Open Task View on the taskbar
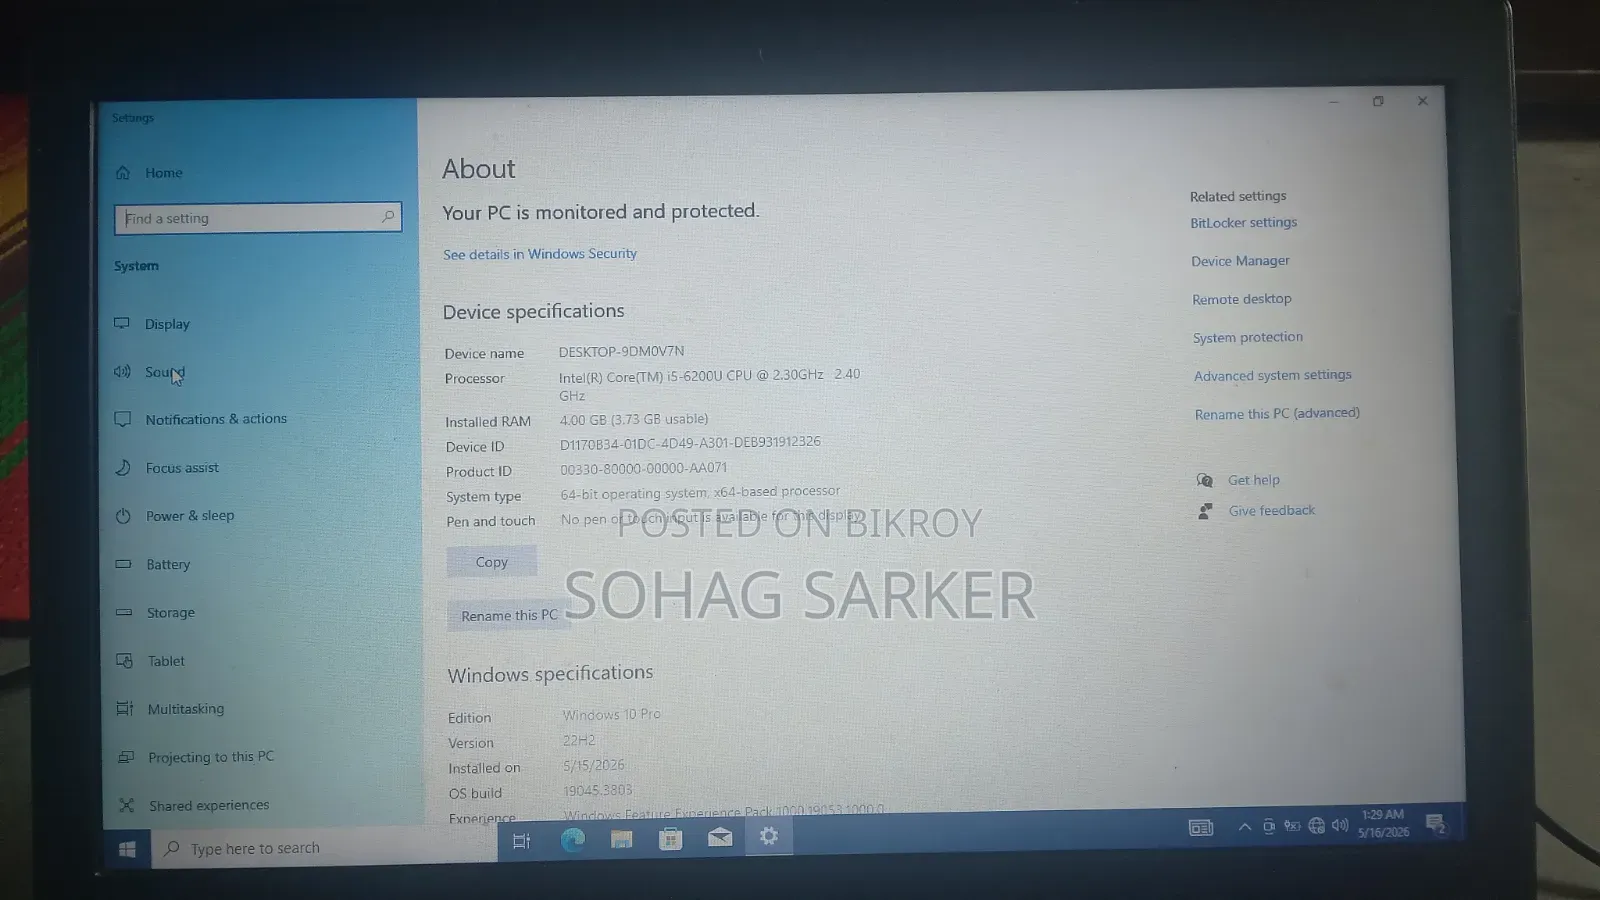The height and width of the screenshot is (900, 1600). point(522,841)
